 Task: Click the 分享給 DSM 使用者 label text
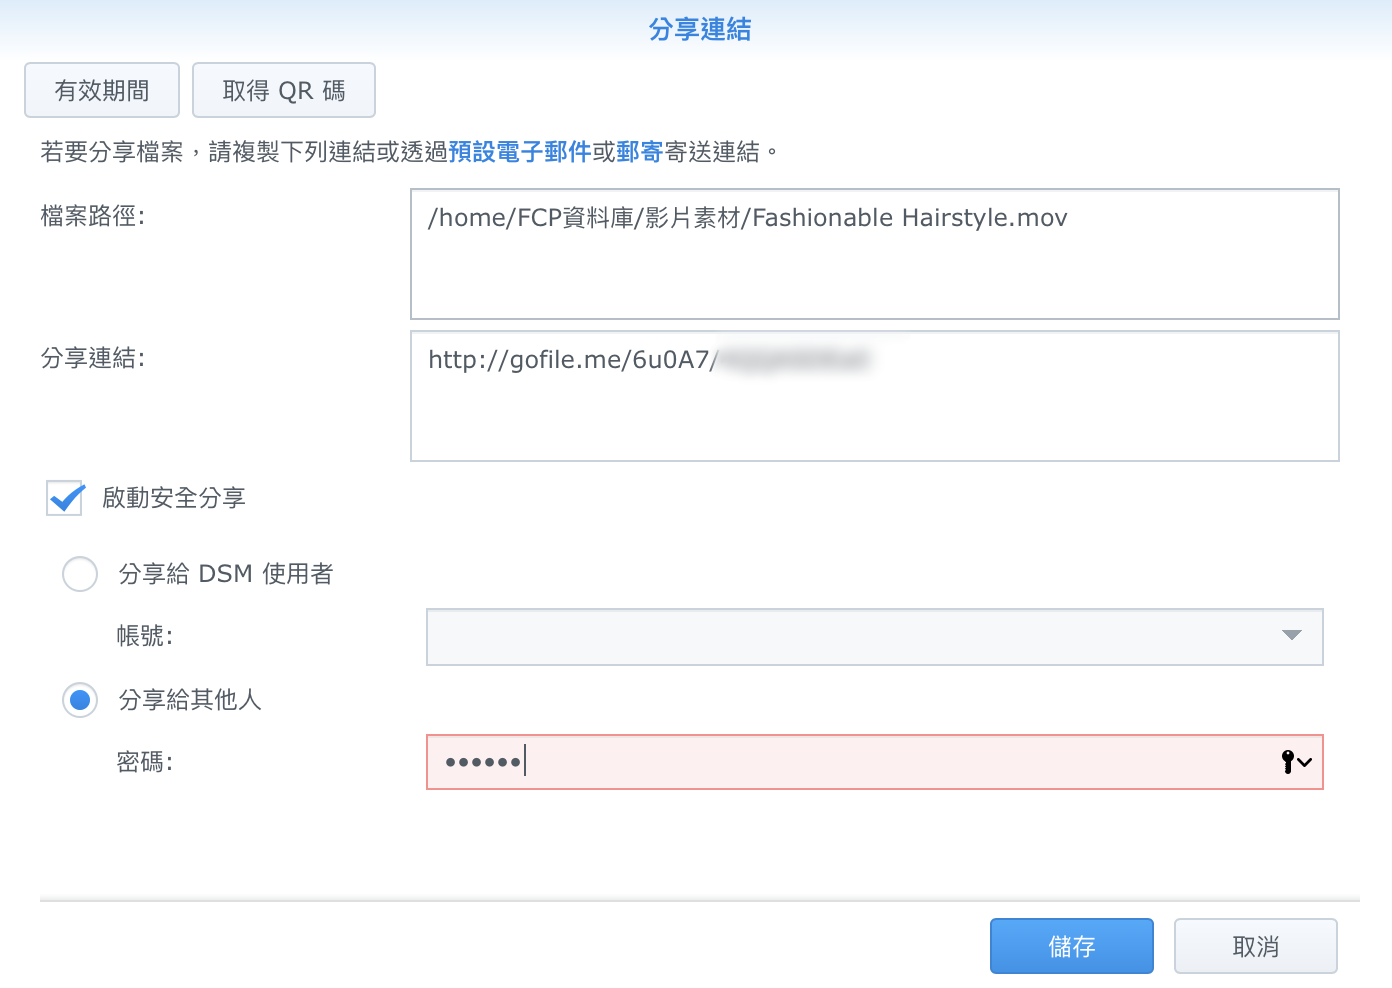coord(226,574)
